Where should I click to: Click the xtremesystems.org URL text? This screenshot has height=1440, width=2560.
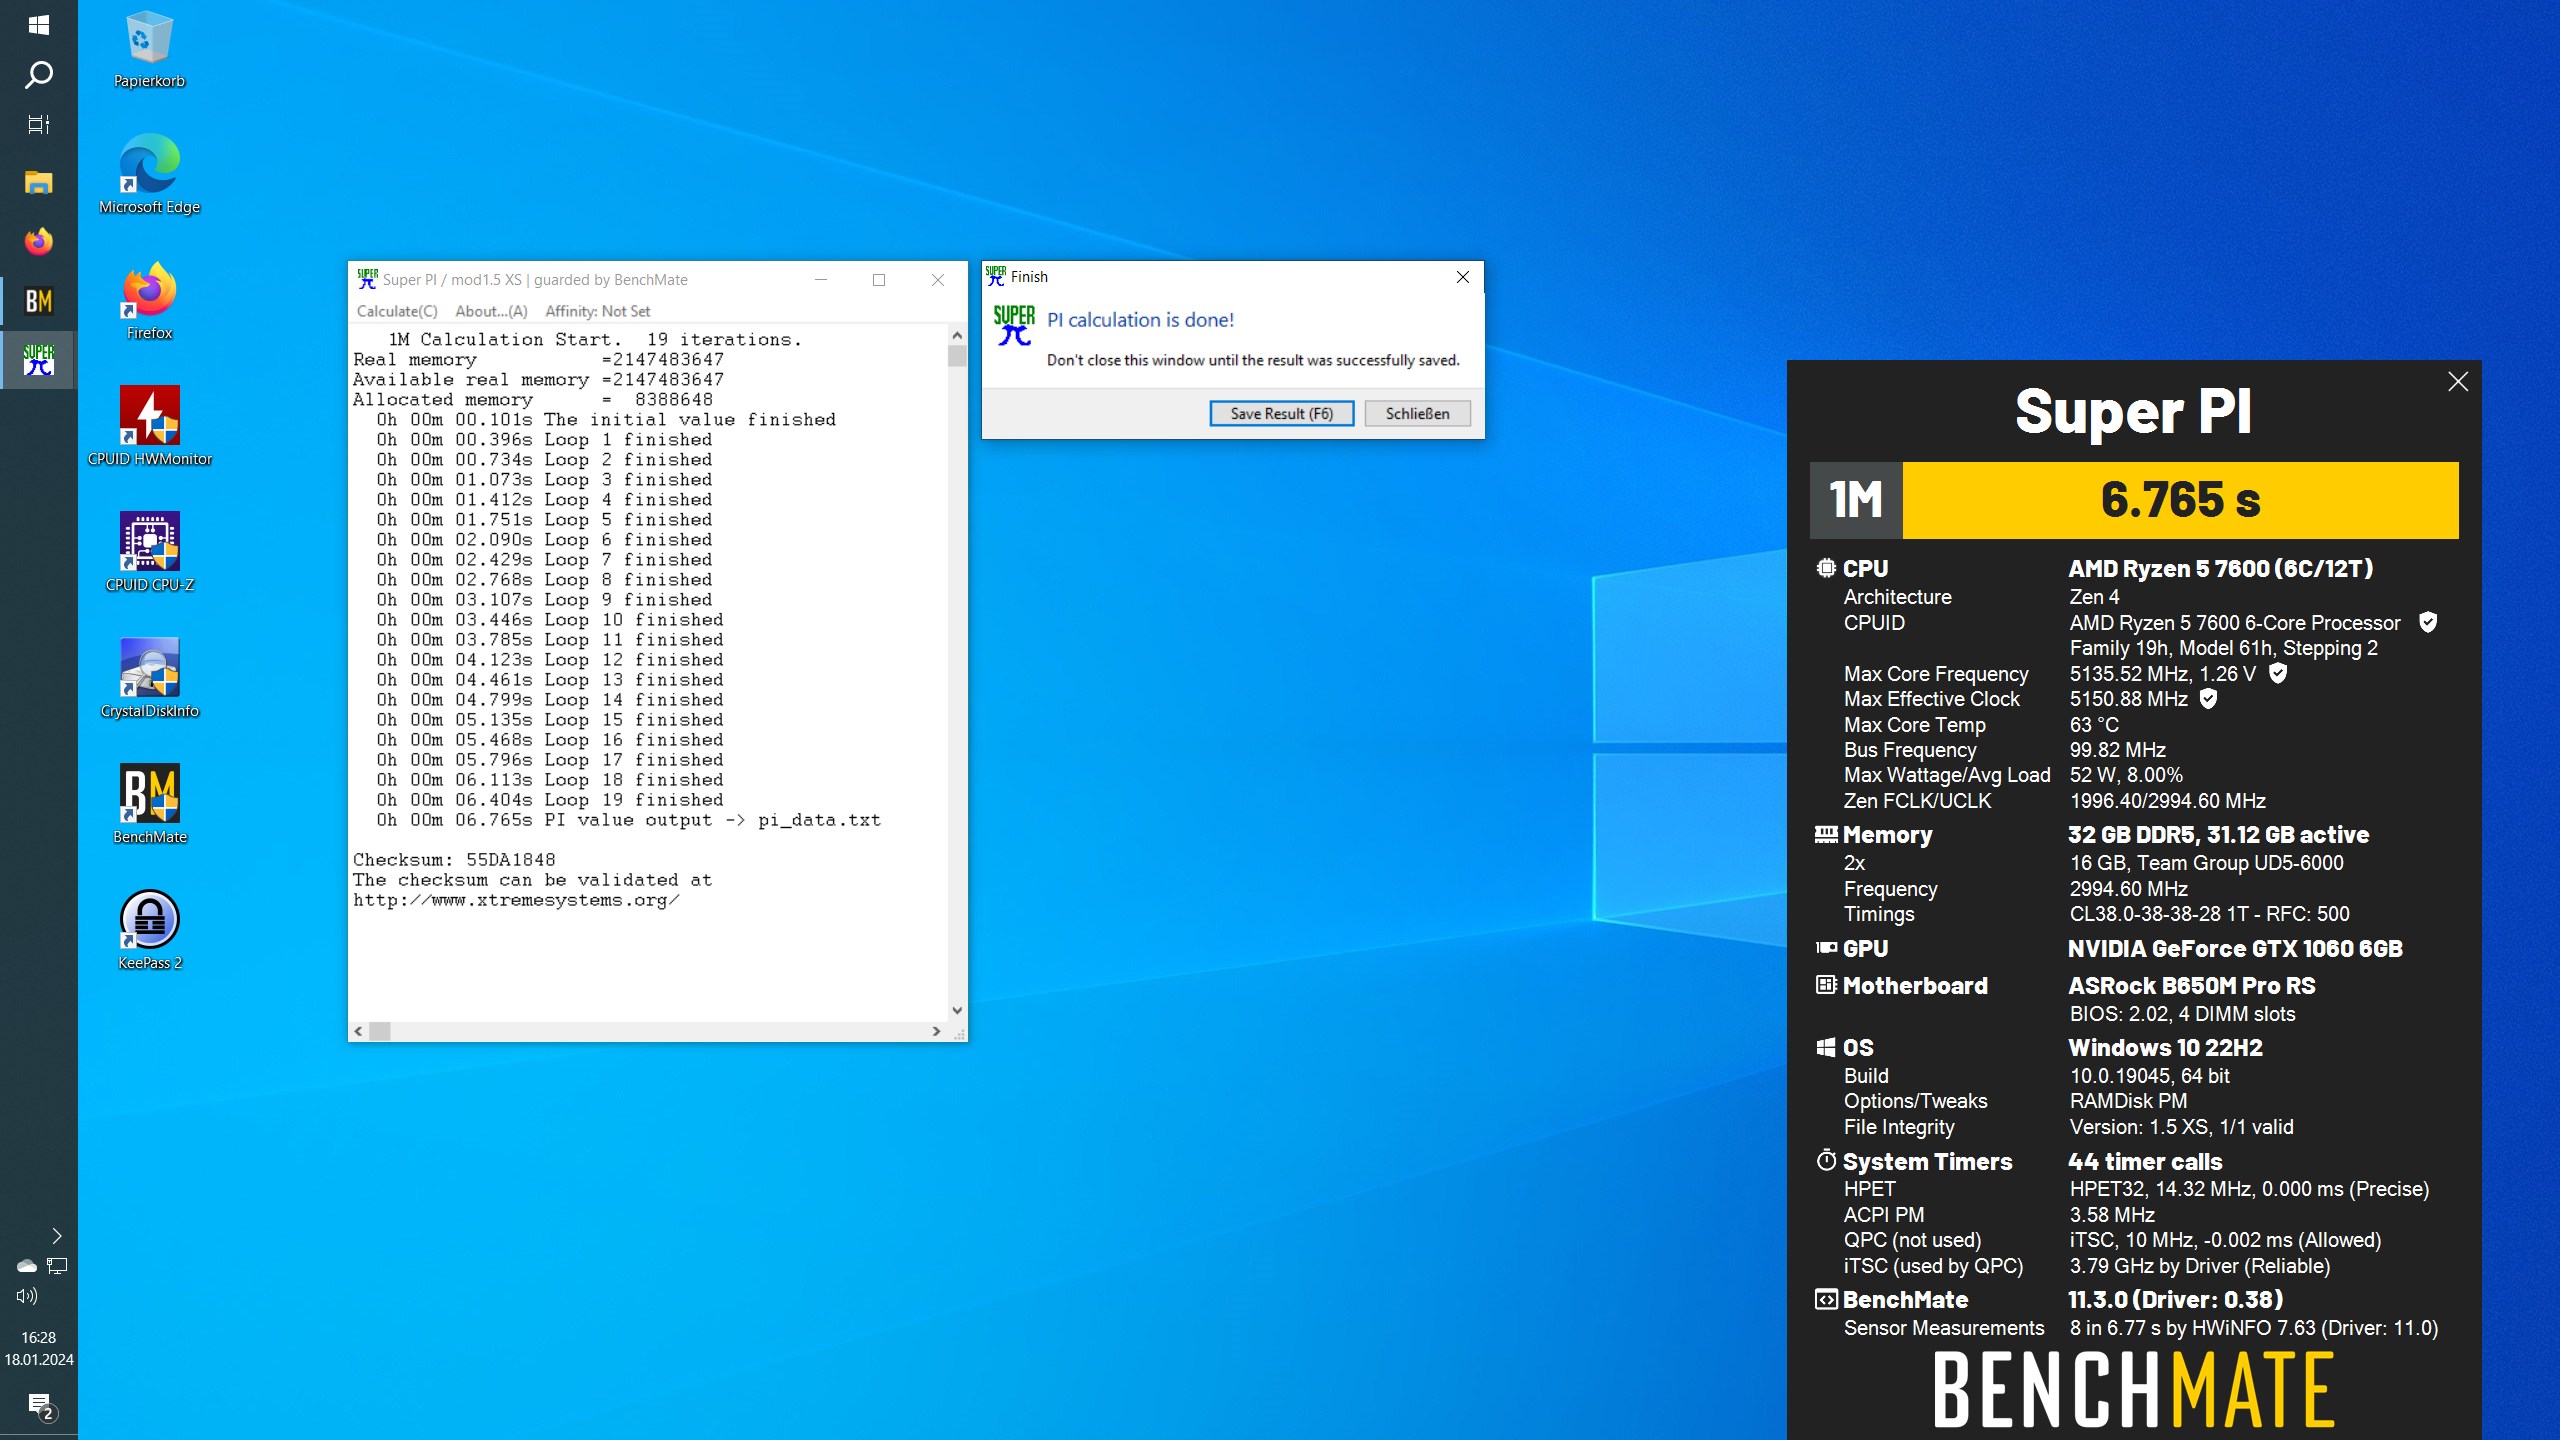point(516,900)
